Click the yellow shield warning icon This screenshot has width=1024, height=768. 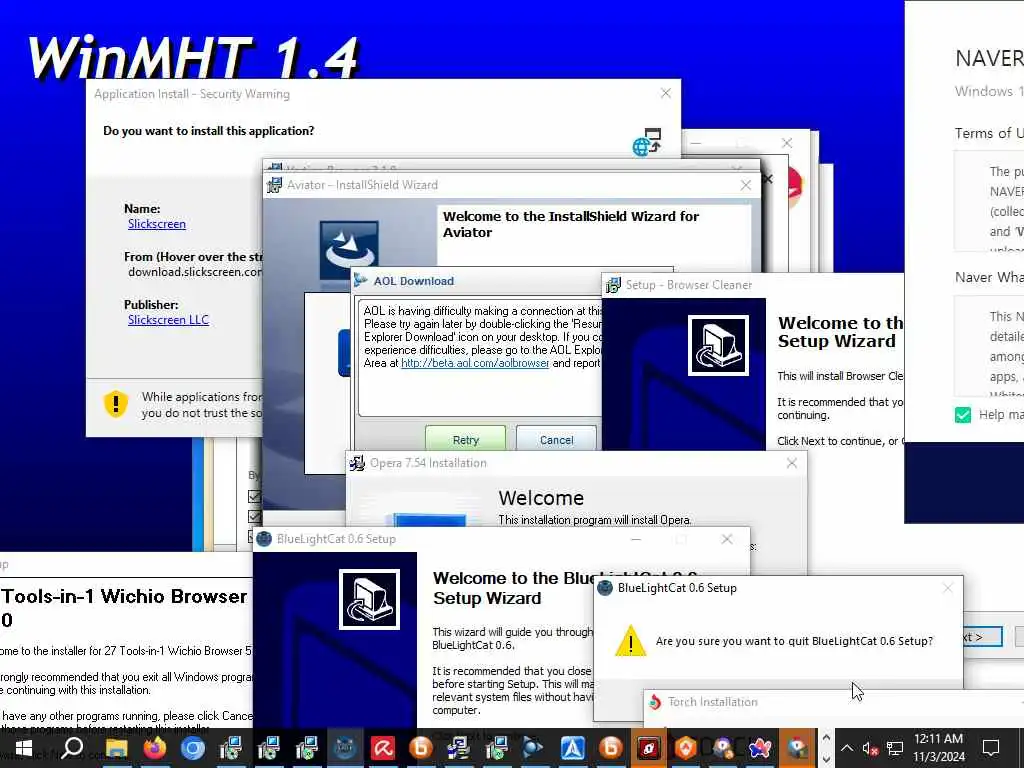116,404
